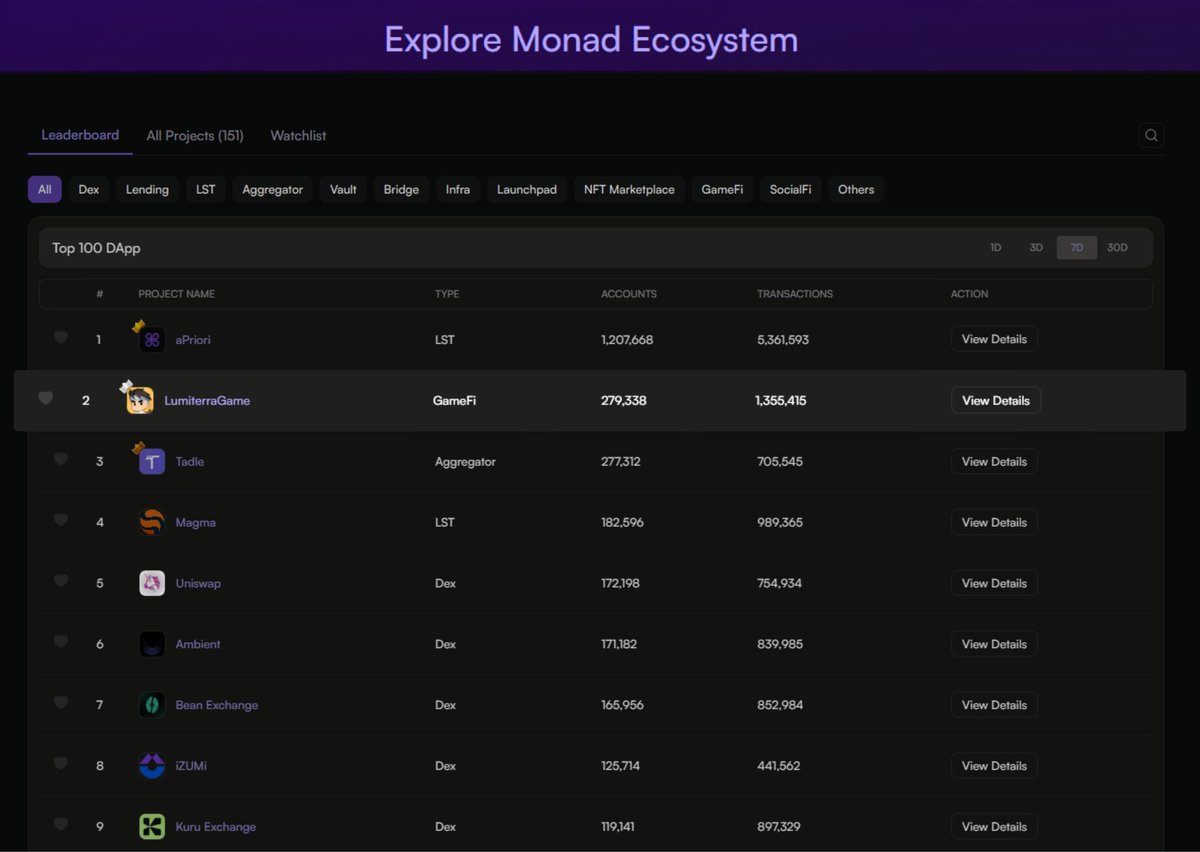
Task: Click the Ambient project logo
Action: [151, 644]
